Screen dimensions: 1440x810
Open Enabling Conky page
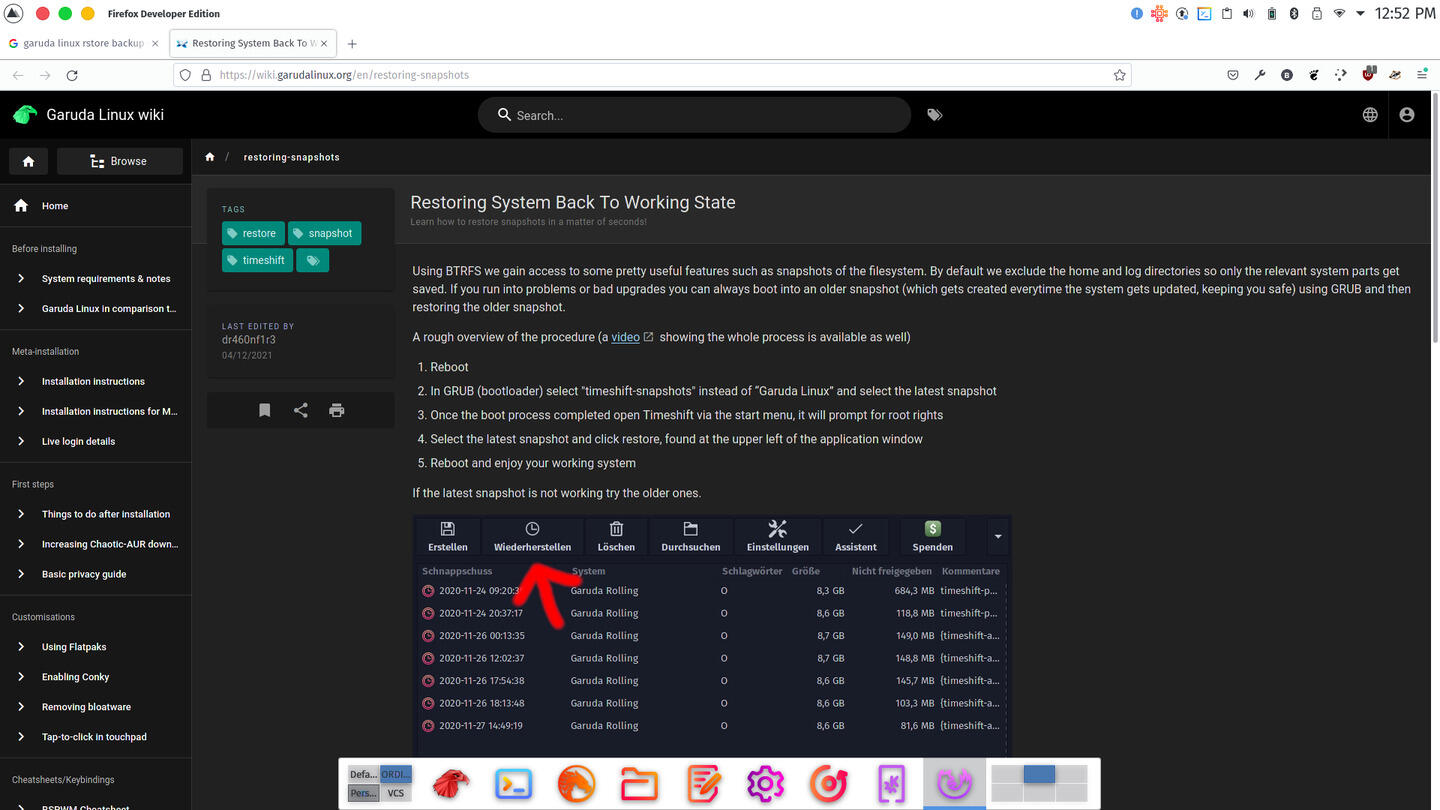point(95,677)
